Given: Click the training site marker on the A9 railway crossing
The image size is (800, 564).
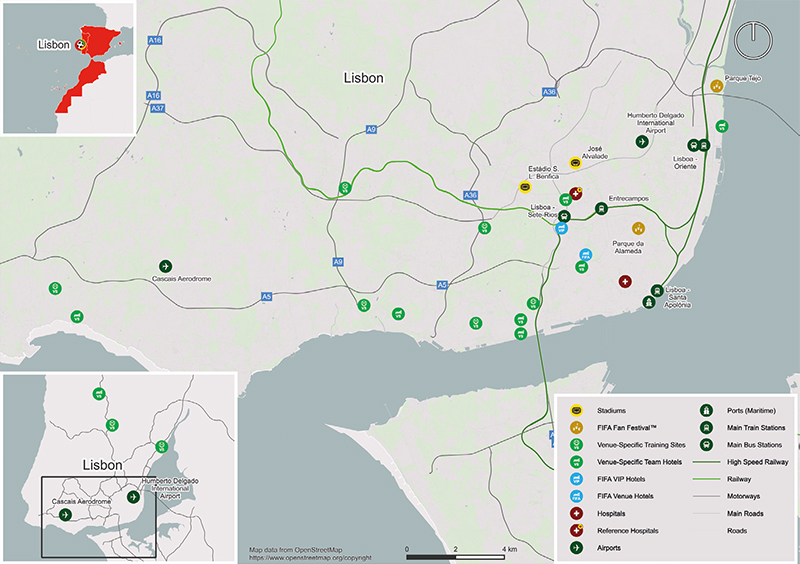Looking at the screenshot, I should 345,188.
